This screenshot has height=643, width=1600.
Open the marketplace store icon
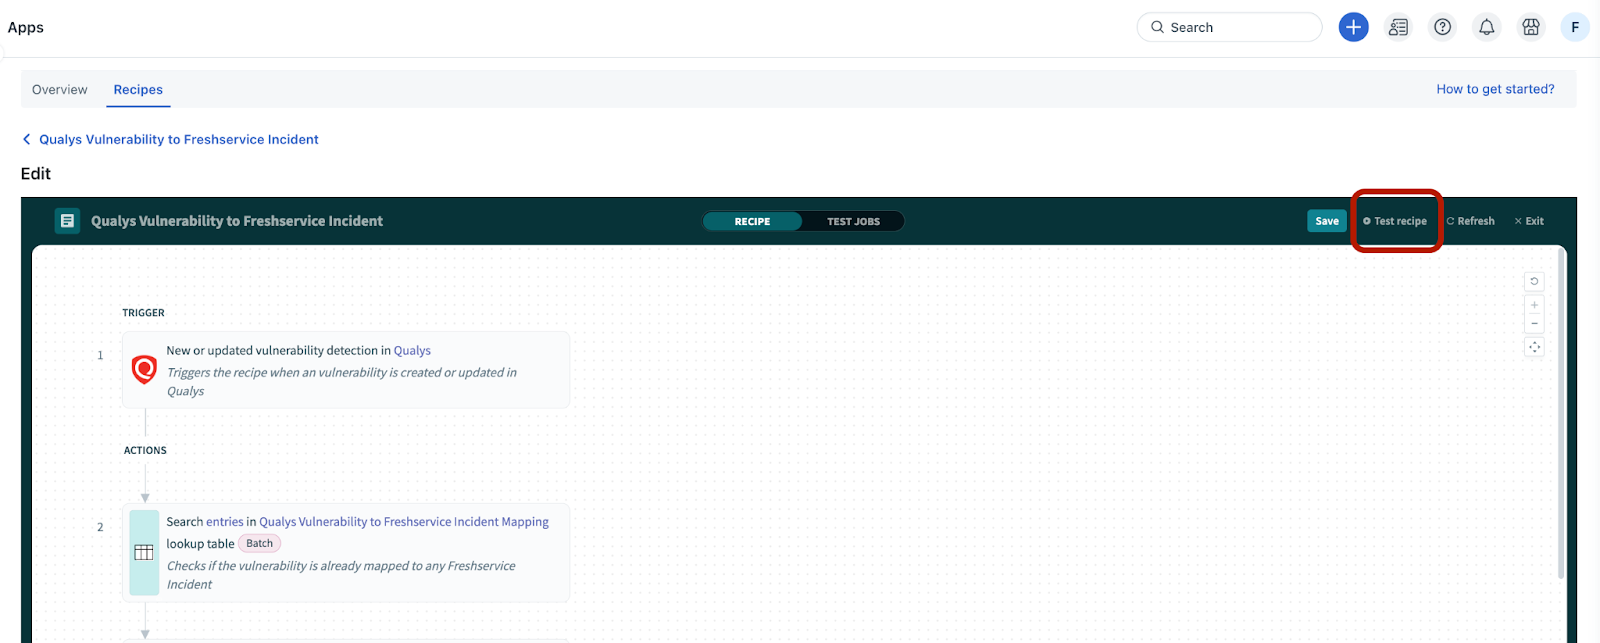click(1531, 27)
